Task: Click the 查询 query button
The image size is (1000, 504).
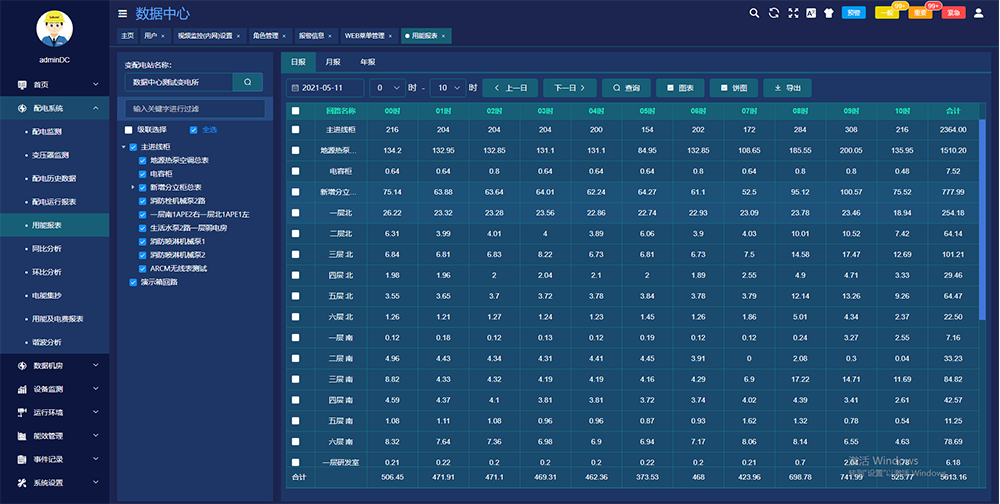Action: pos(626,87)
